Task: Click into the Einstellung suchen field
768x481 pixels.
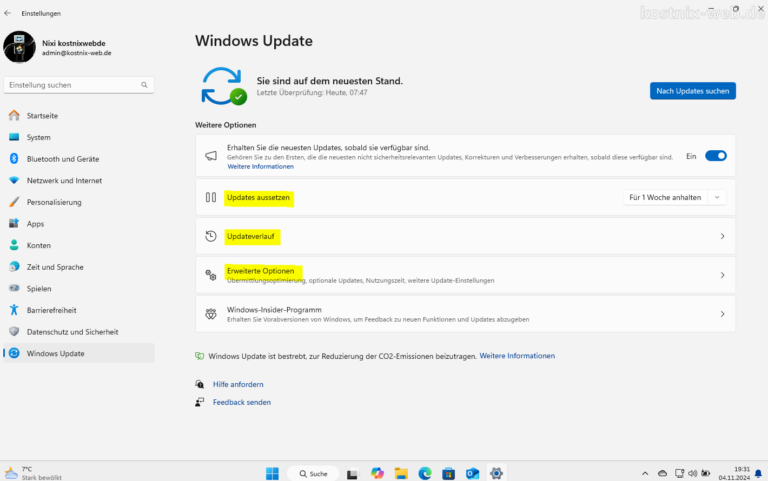Action: point(79,85)
